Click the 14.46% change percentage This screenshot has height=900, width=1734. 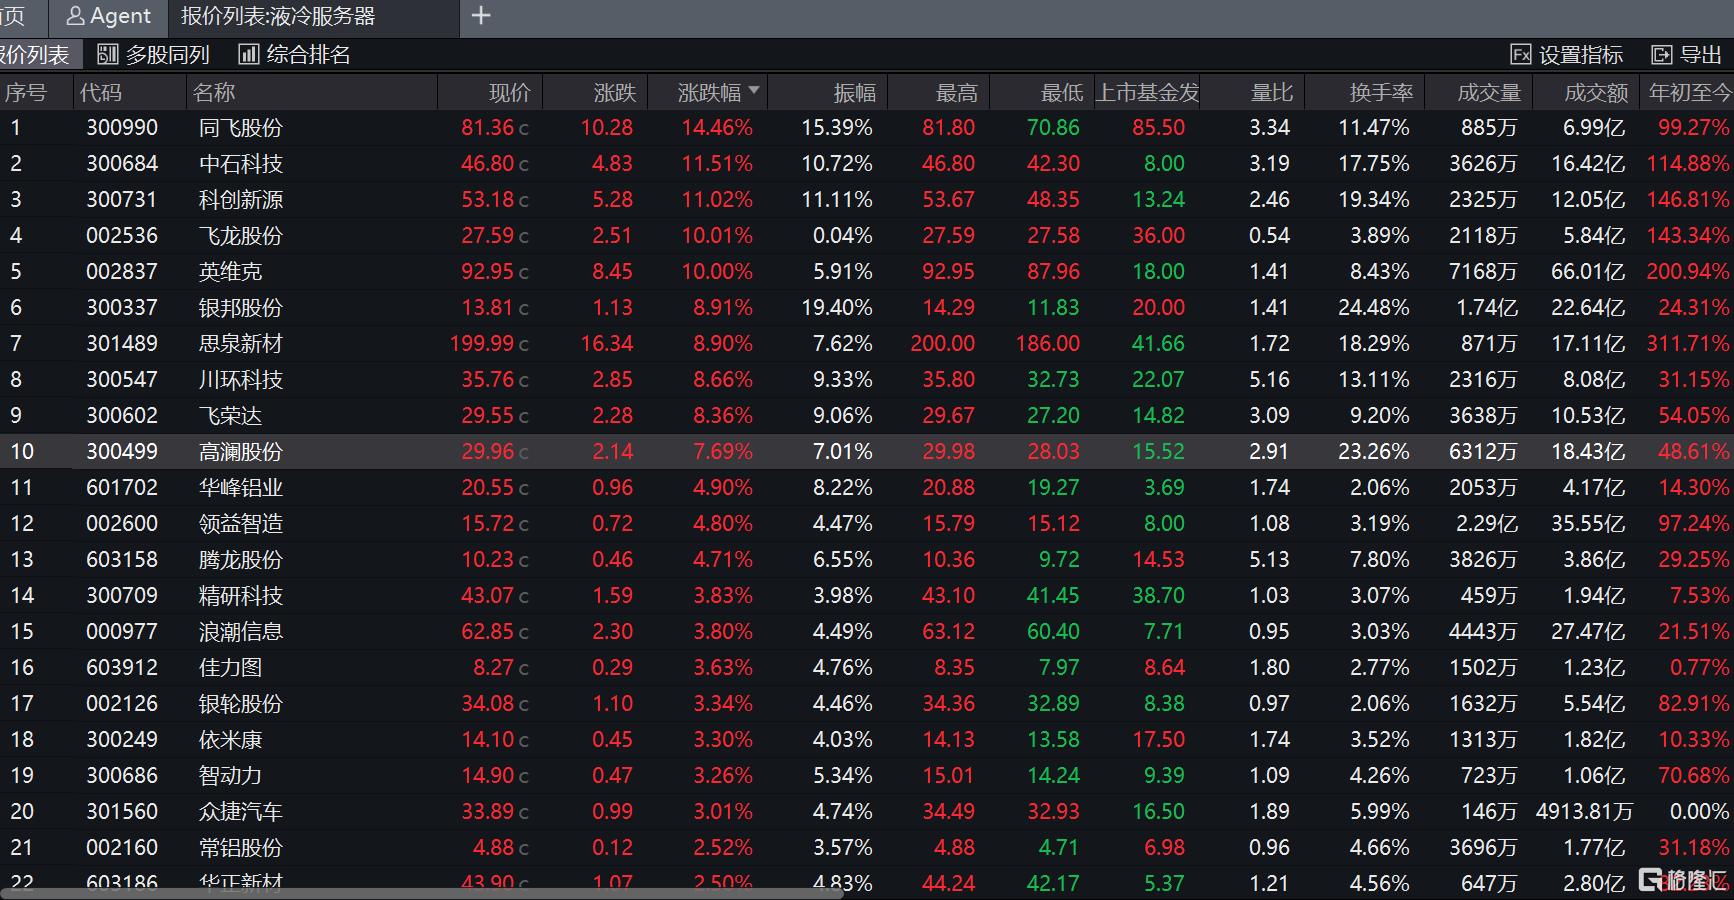pyautogui.click(x=717, y=128)
